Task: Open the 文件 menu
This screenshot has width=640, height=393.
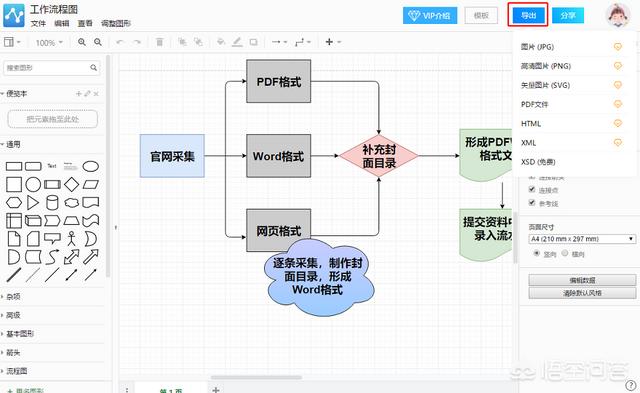Action: [x=38, y=24]
